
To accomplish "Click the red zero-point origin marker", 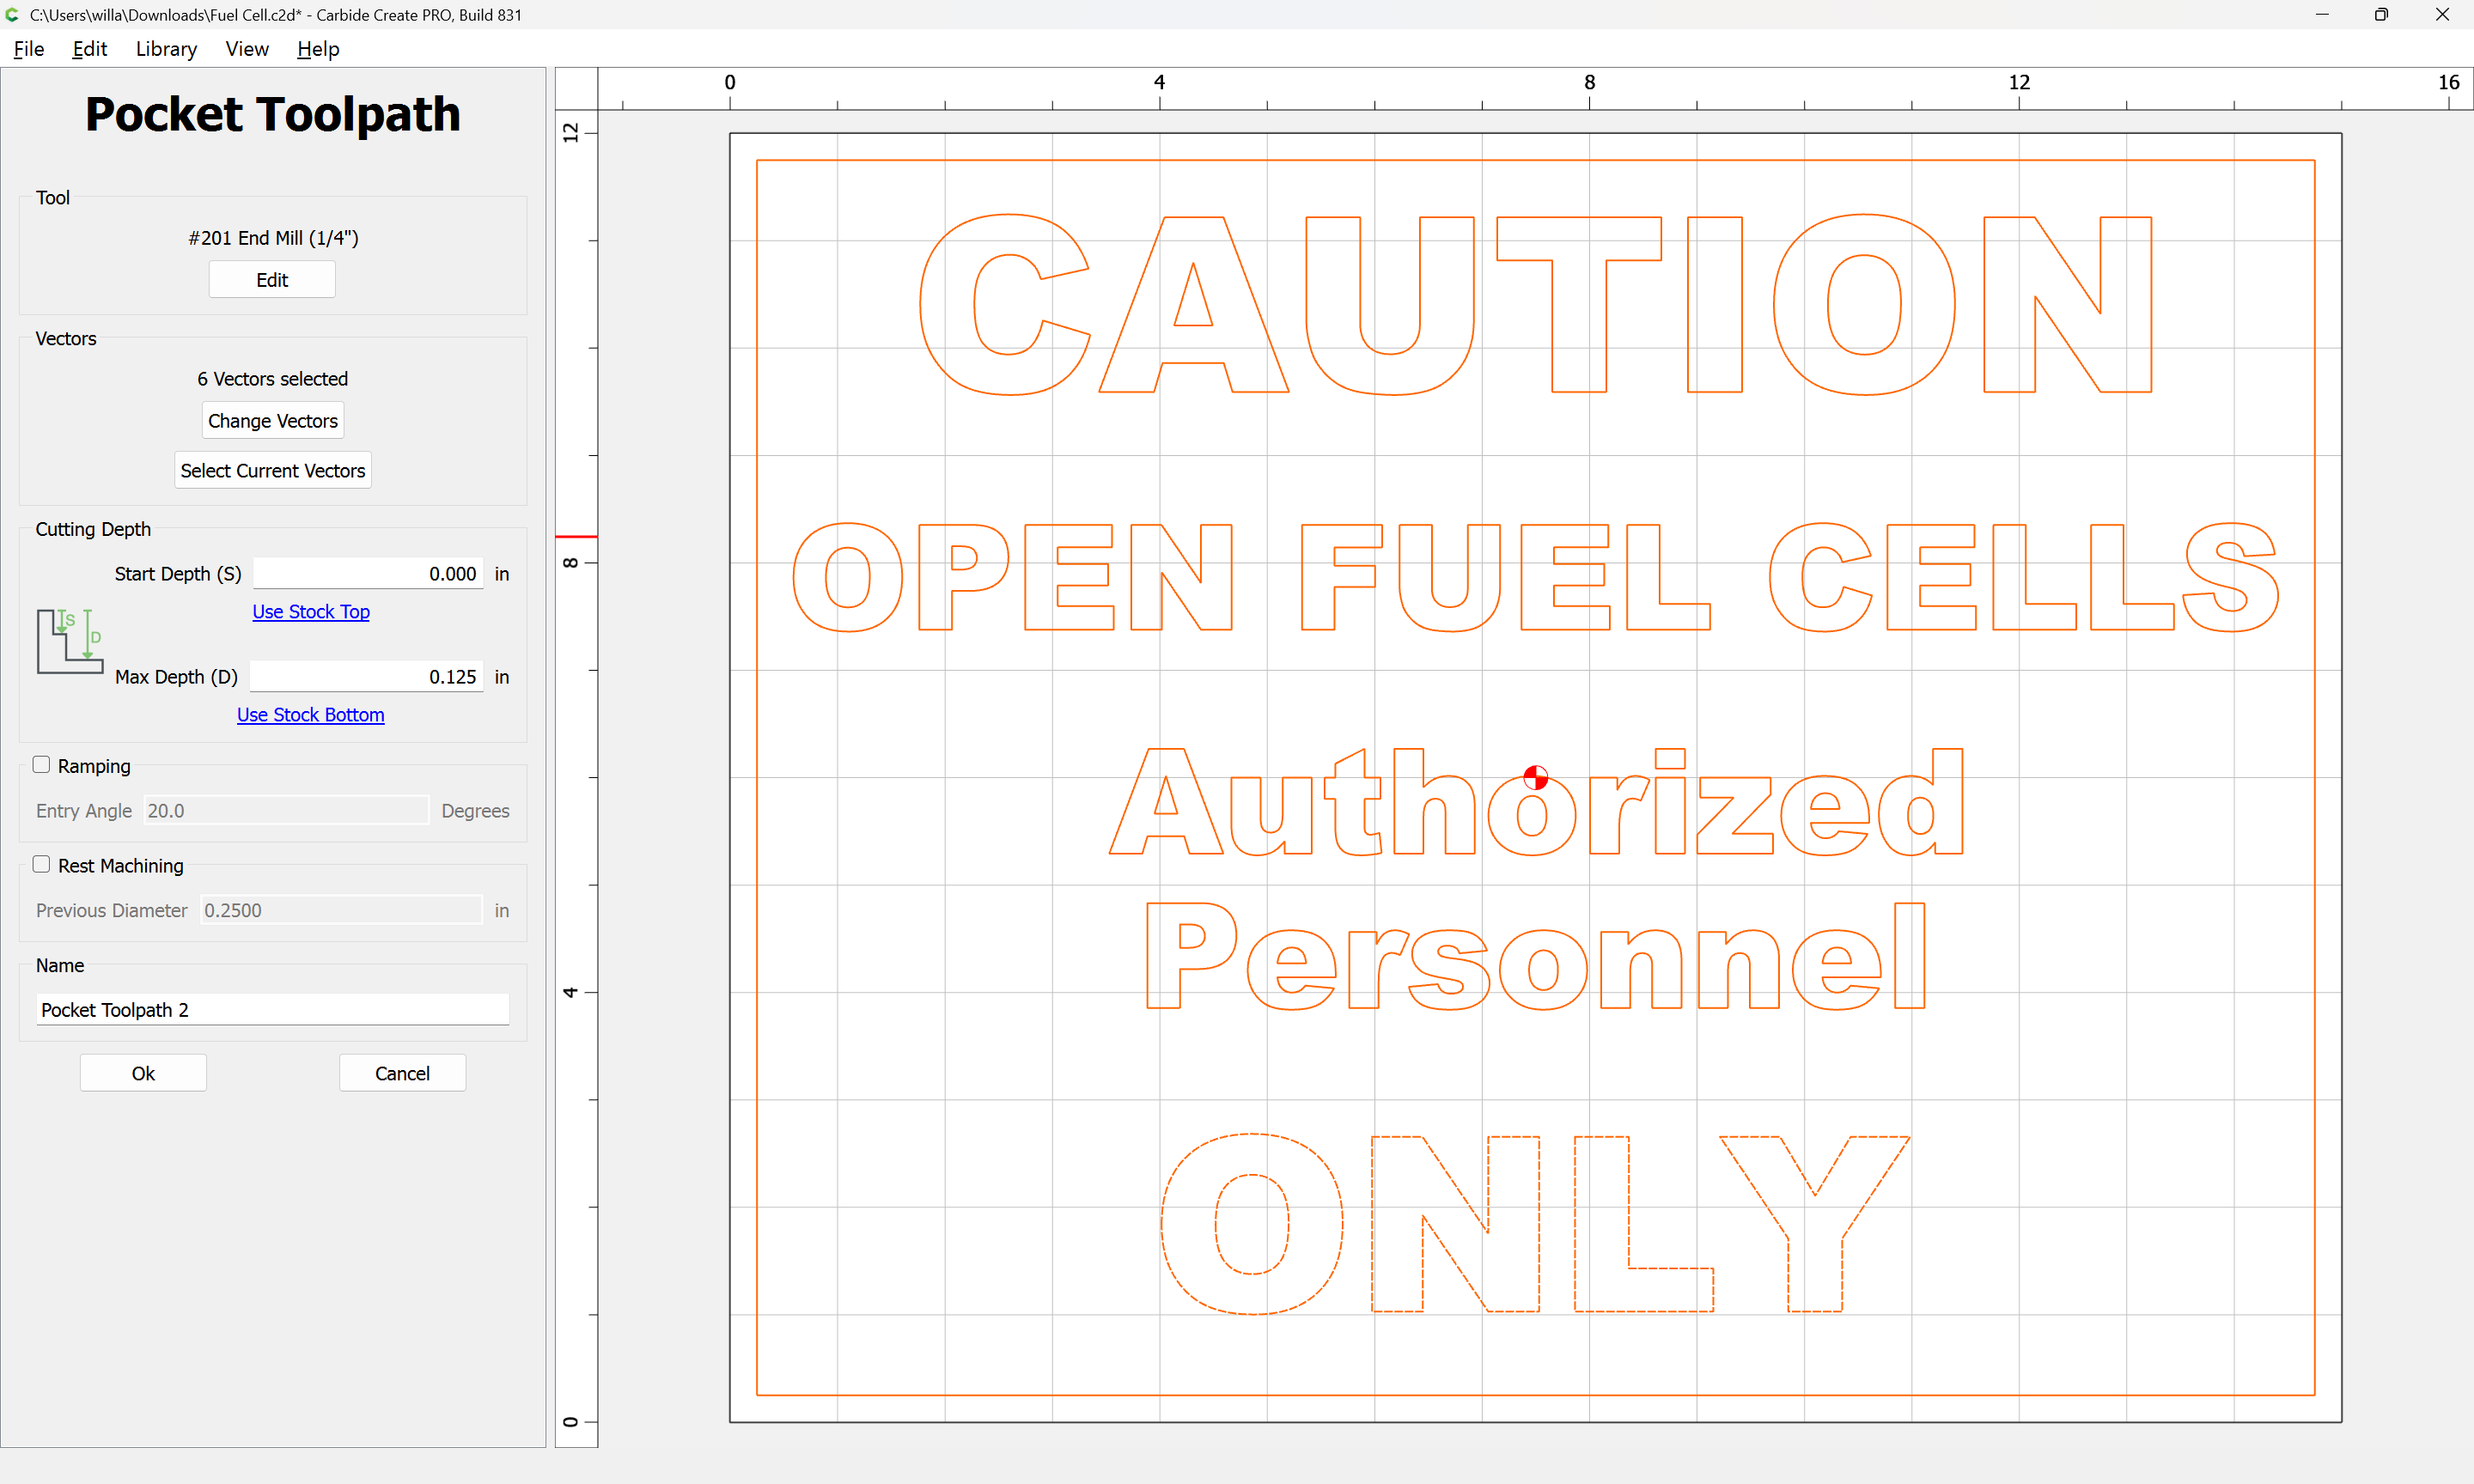I will (x=1535, y=777).
